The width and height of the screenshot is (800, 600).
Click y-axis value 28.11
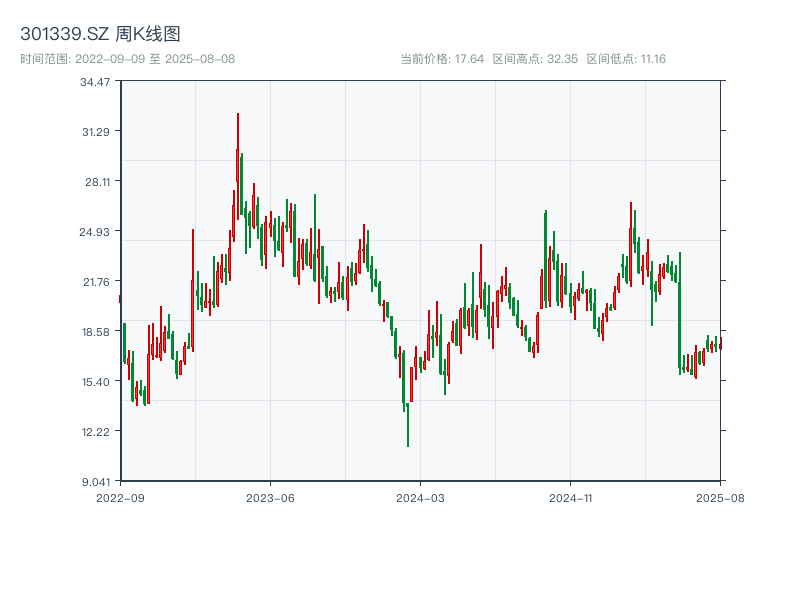(97, 182)
